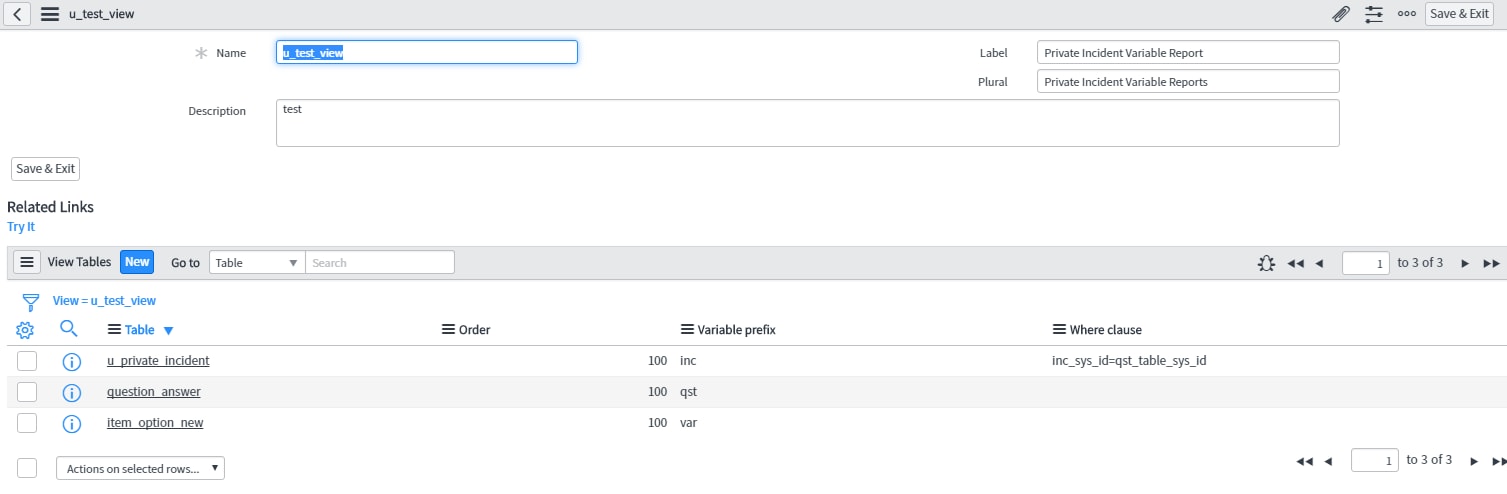Preview question_answer record info icon
The width and height of the screenshot is (1507, 494).
point(72,393)
